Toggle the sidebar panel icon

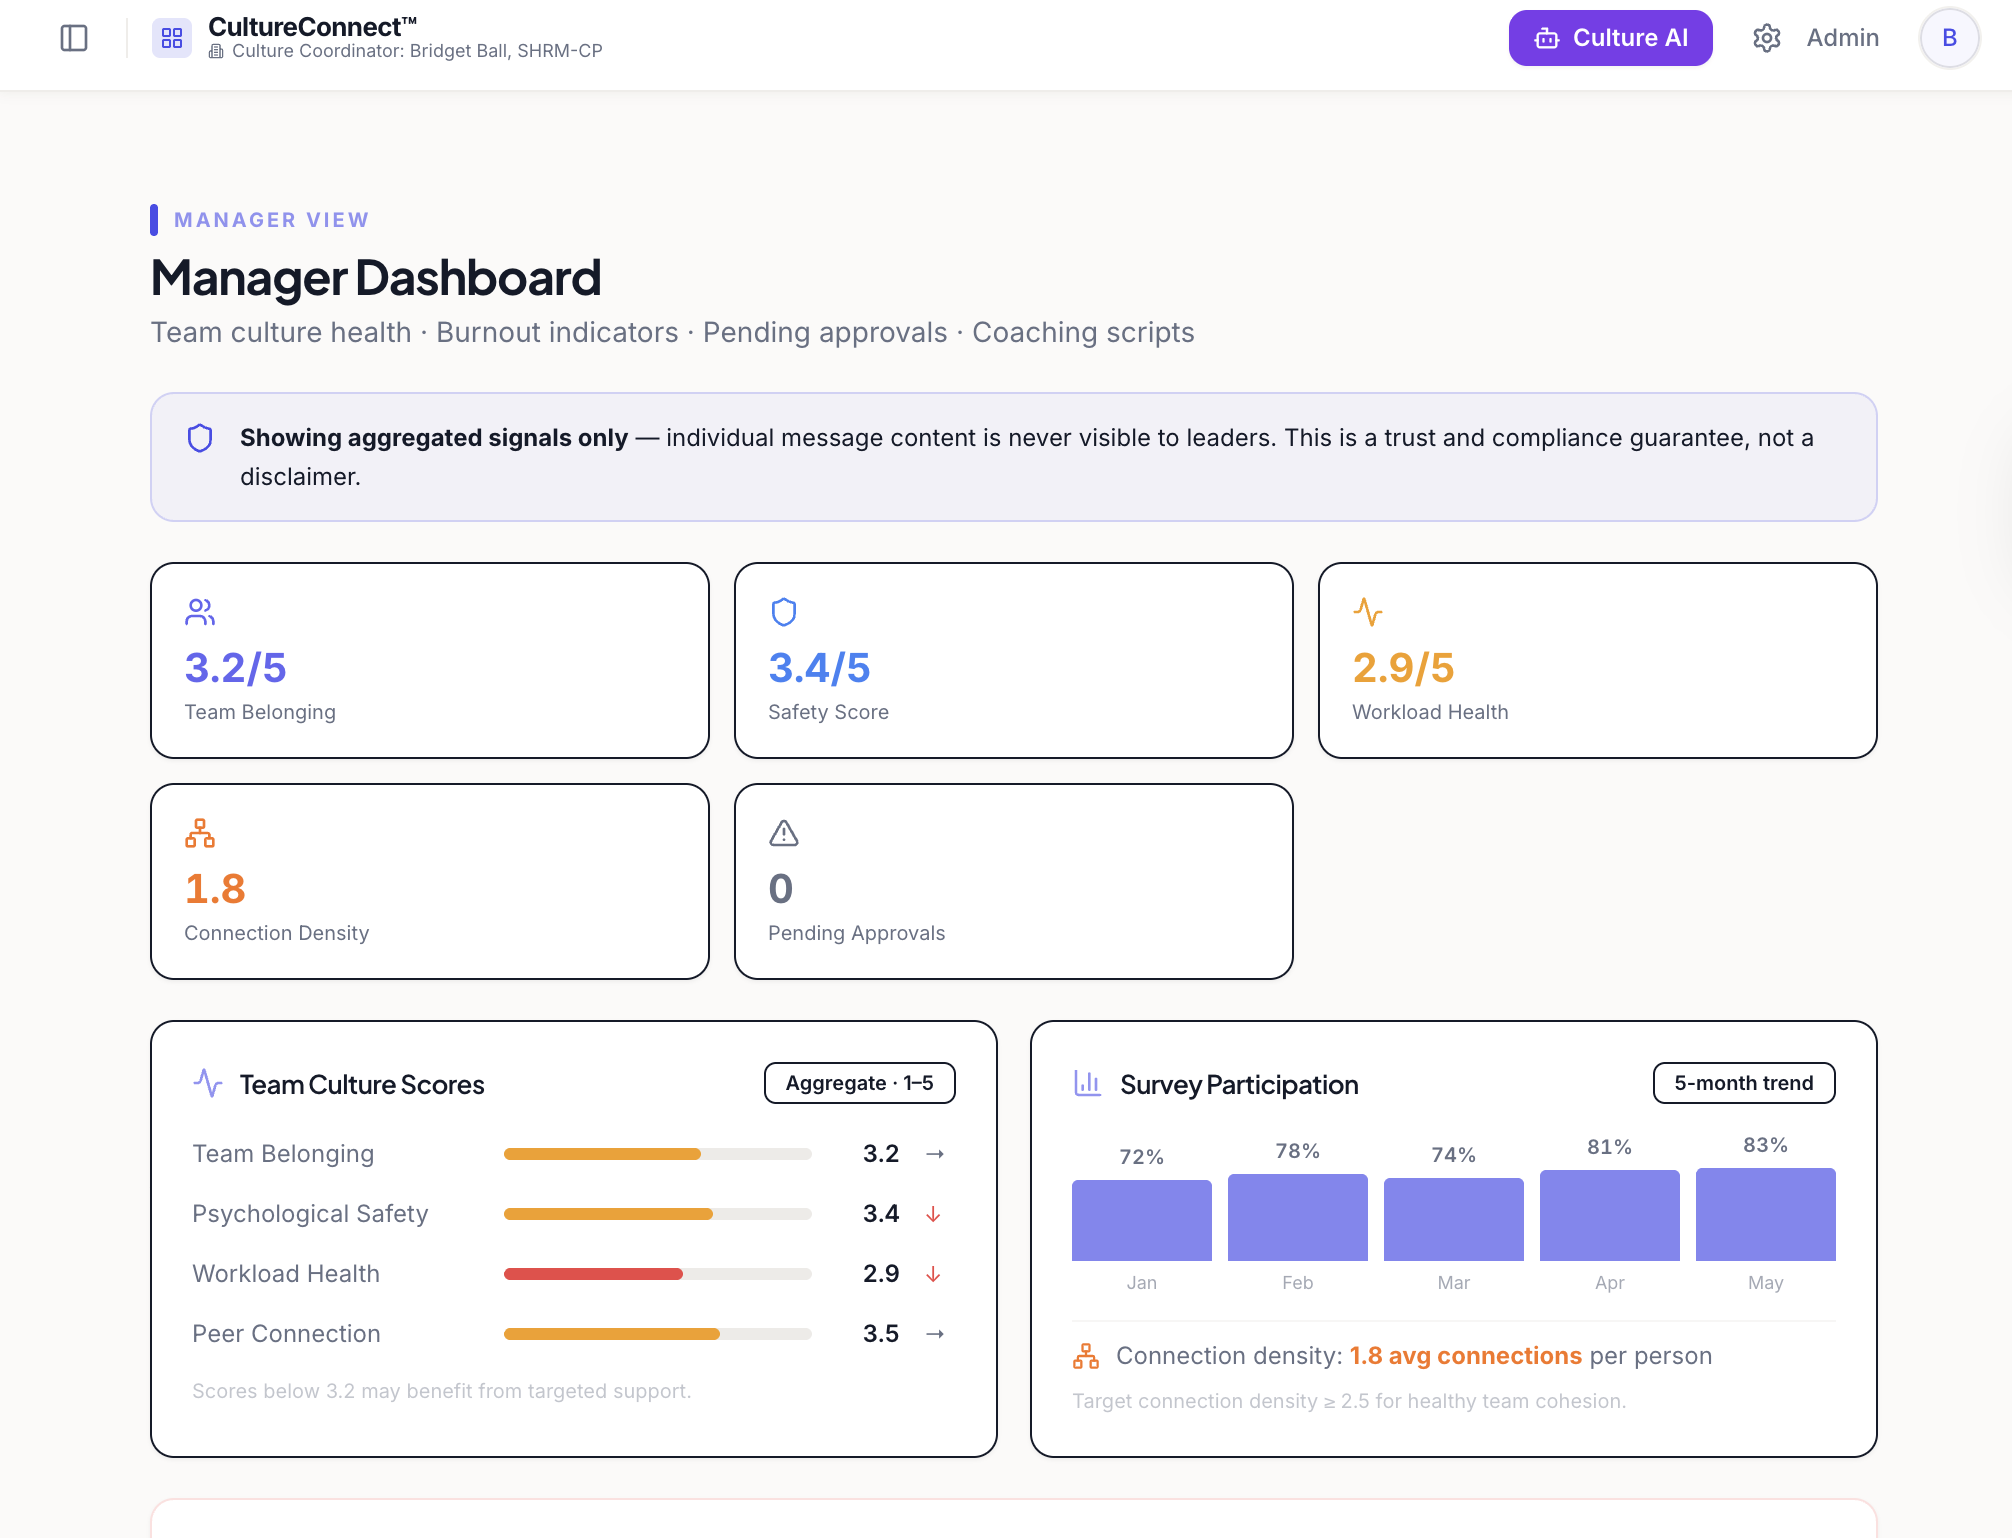74,38
